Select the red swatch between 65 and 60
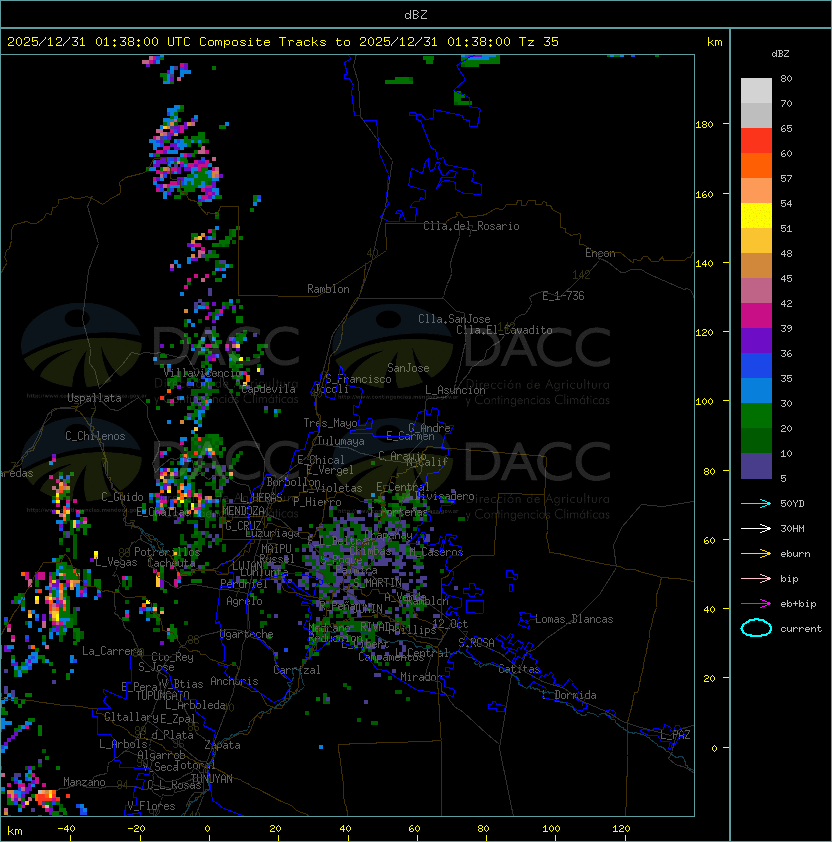 point(756,141)
